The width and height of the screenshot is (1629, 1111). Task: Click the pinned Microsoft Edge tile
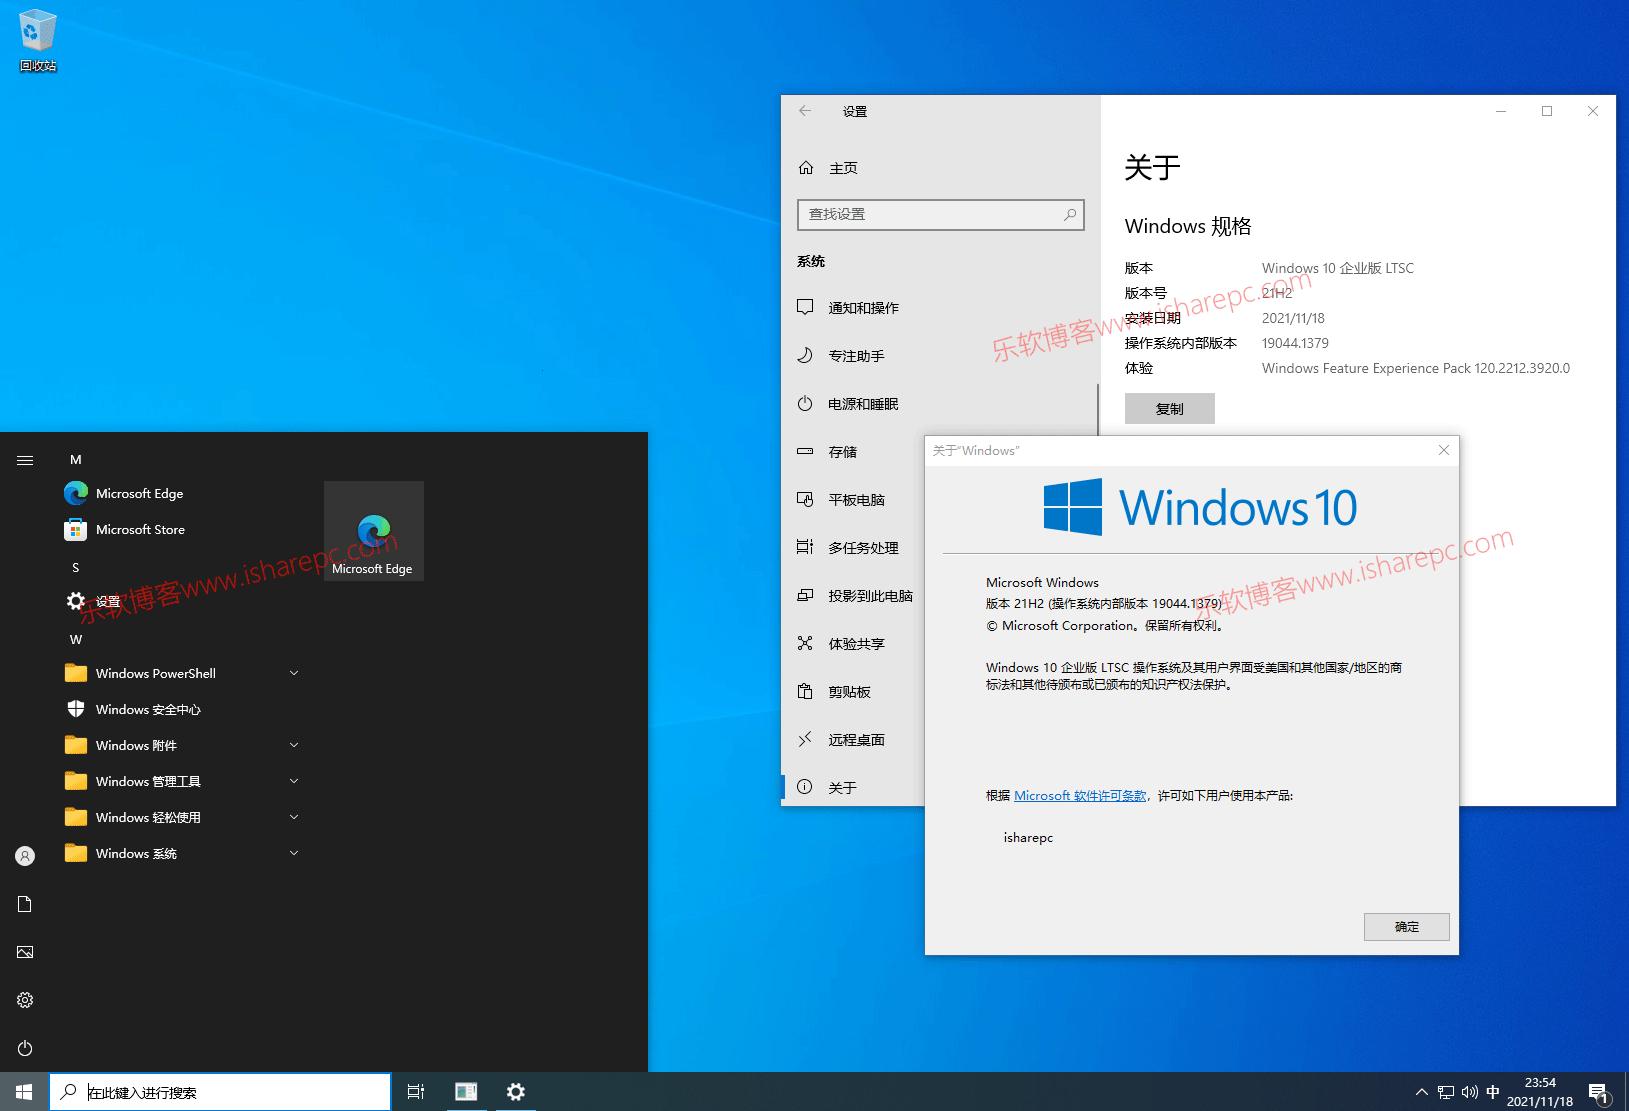point(373,531)
